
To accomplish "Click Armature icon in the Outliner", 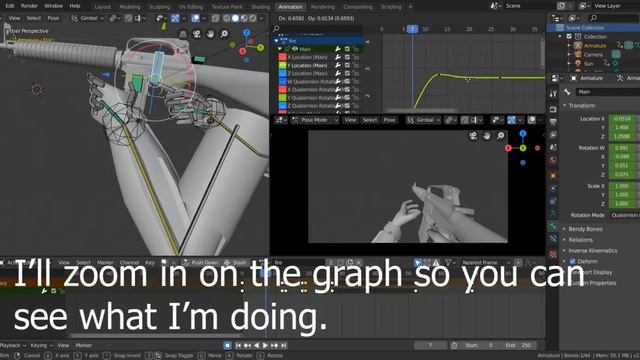I will pos(578,46).
